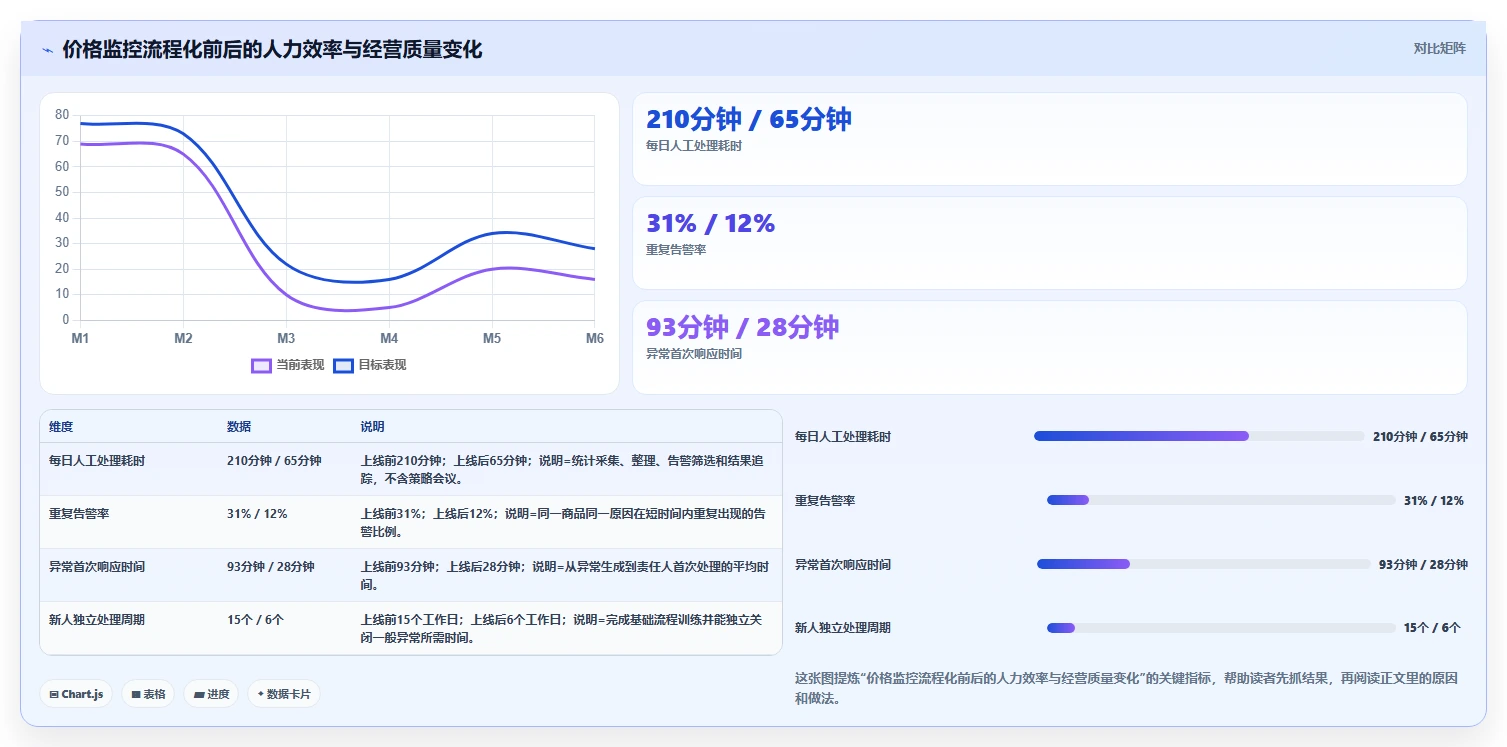Viewport: 1507px width, 747px height.
Task: Click the 异常首次响应时间 progress bar
Action: 1204,564
